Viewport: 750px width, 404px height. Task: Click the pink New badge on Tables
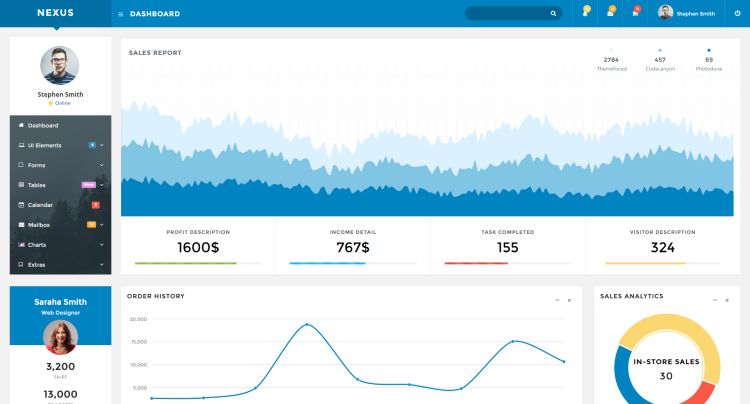point(89,185)
